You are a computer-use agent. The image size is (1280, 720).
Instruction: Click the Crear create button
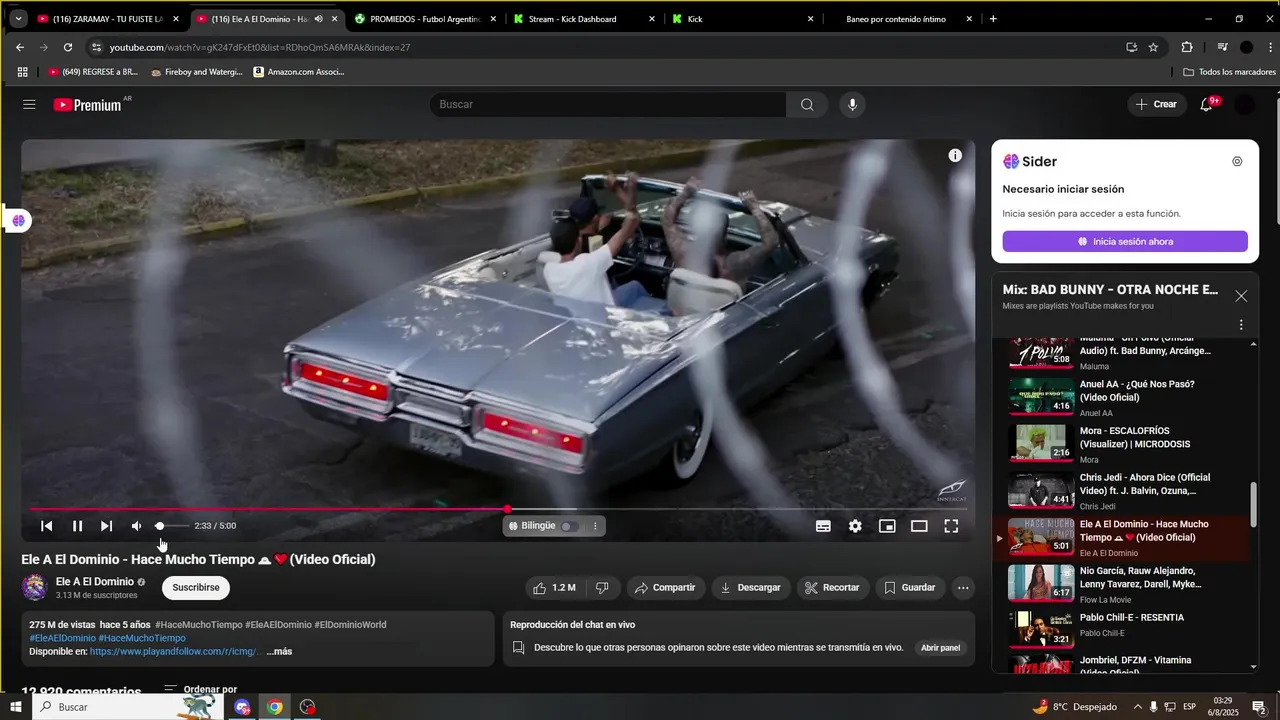(x=1156, y=105)
